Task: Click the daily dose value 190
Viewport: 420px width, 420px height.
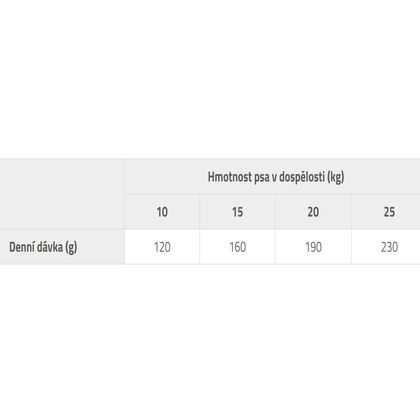Action: pyautogui.click(x=313, y=247)
